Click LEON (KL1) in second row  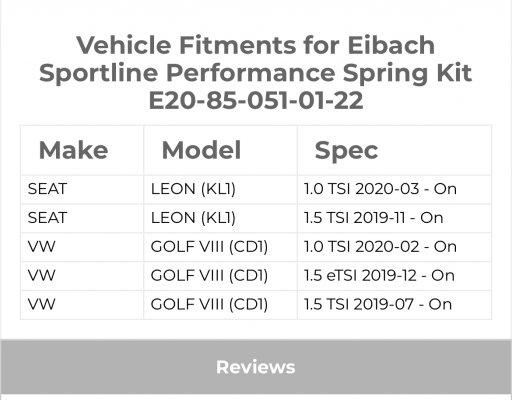pyautogui.click(x=193, y=218)
